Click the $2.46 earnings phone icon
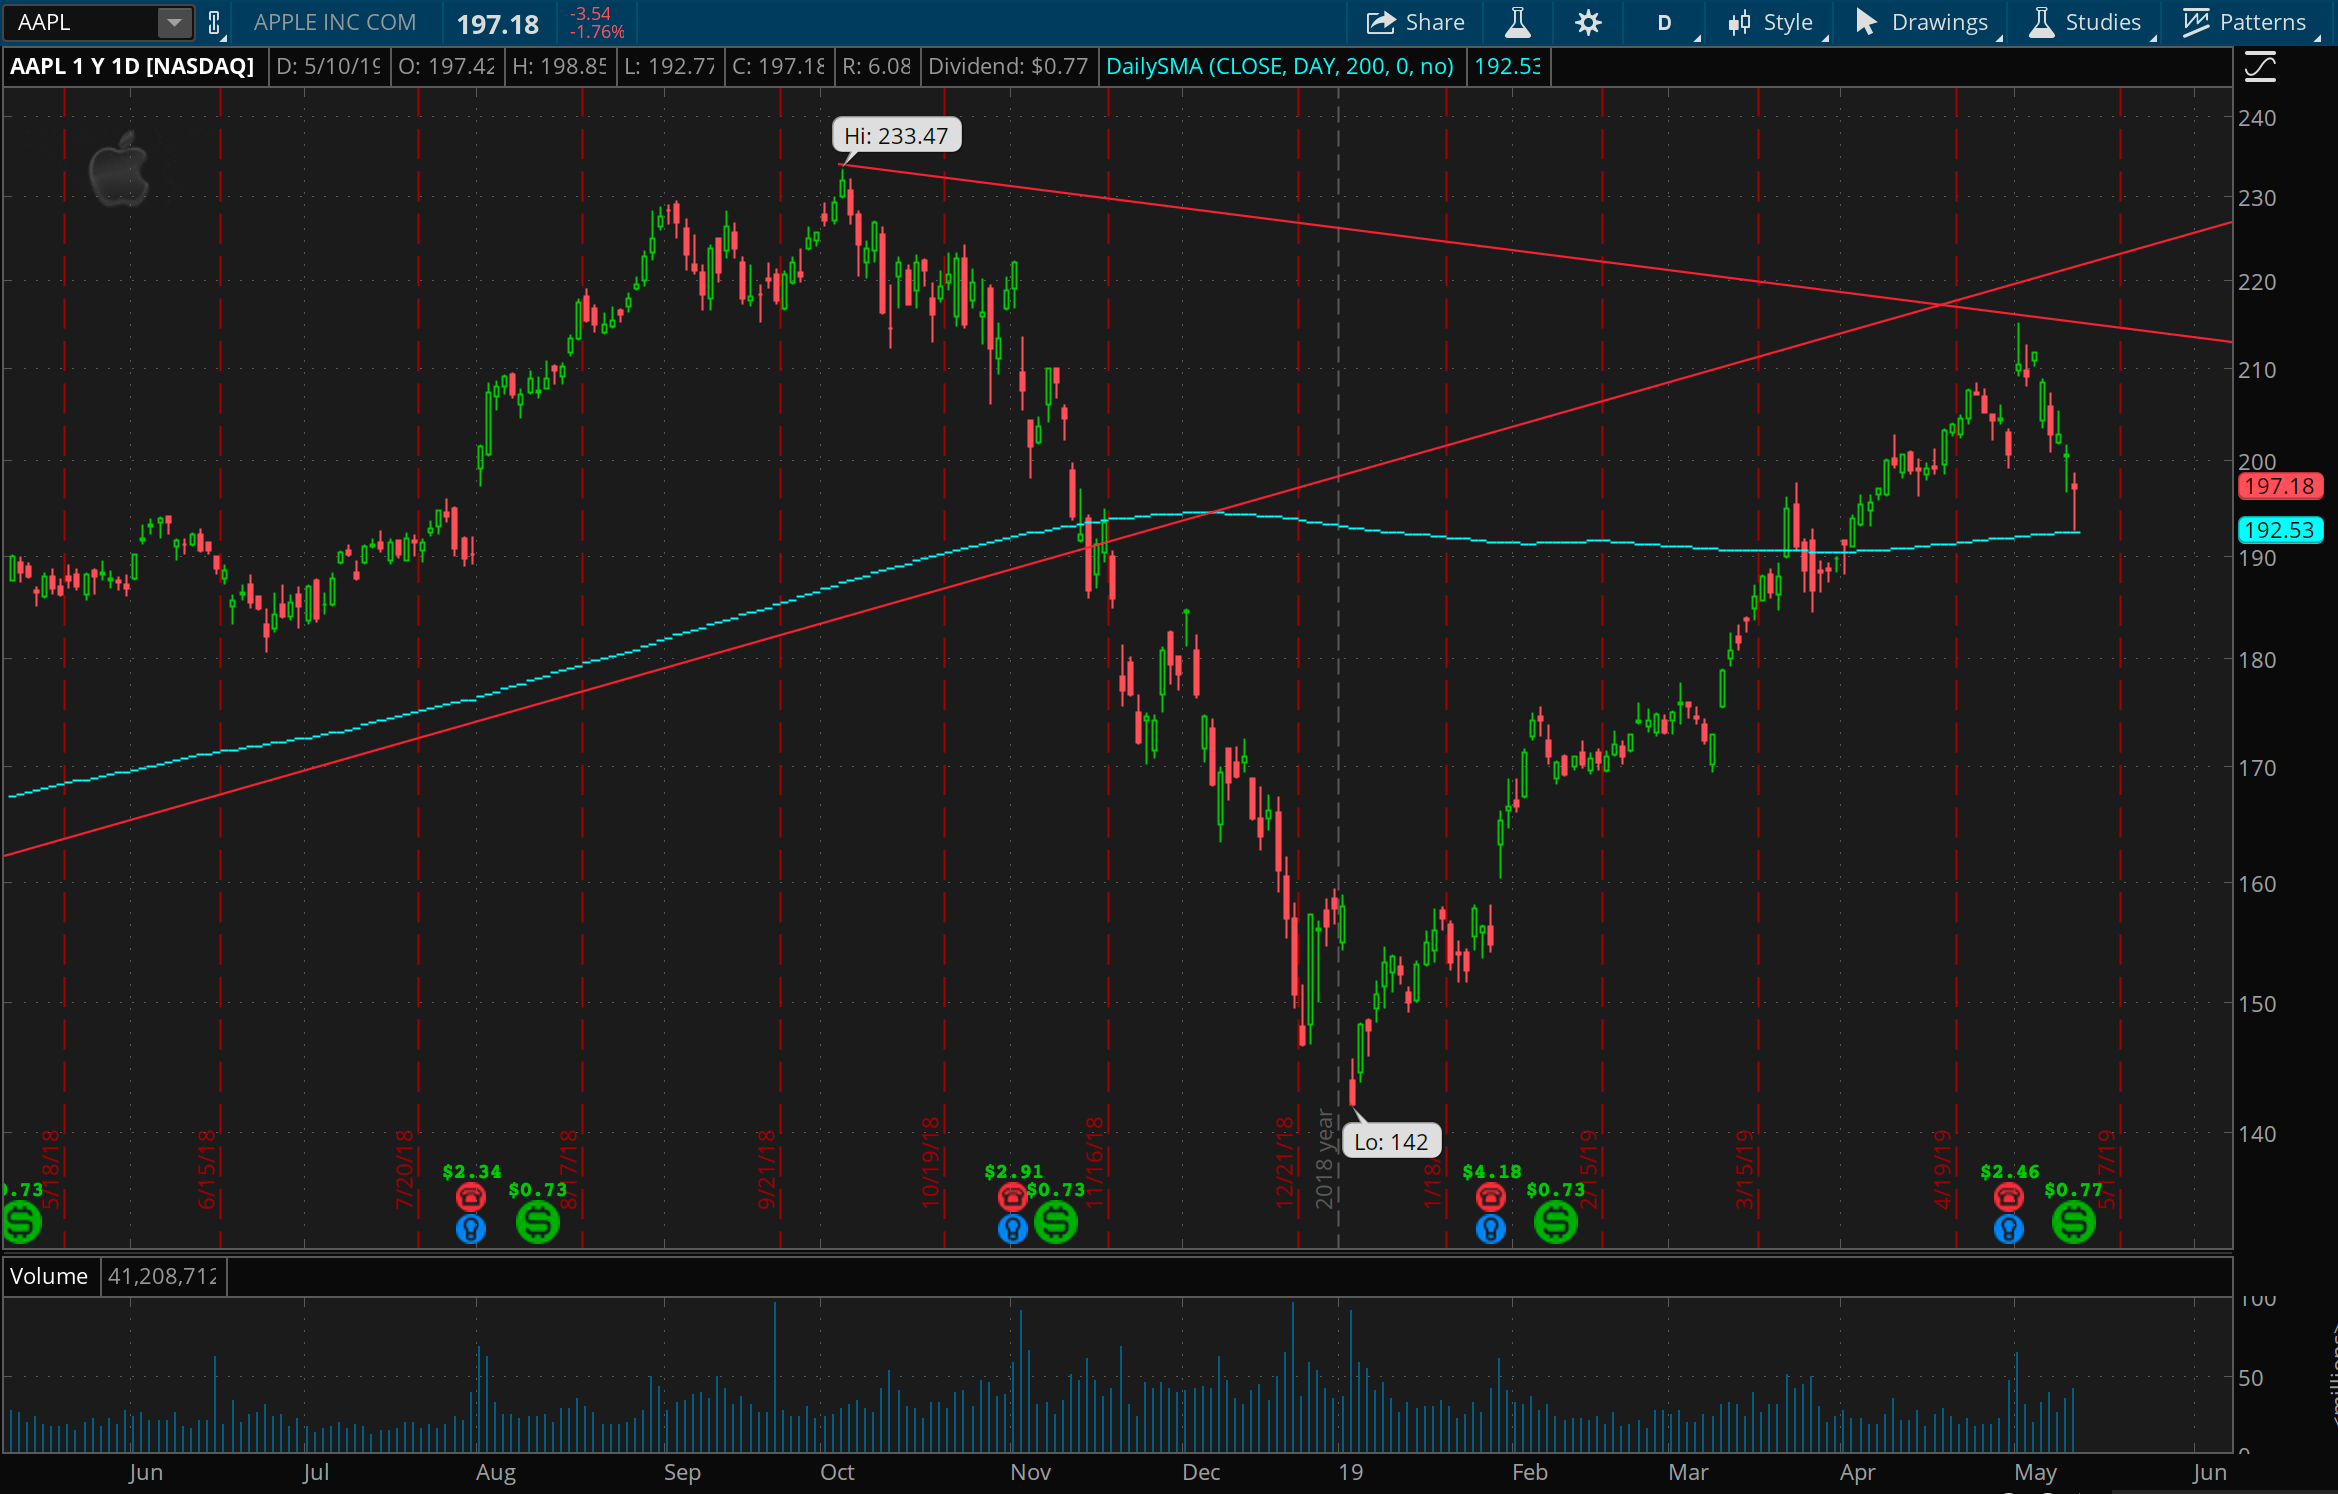2338x1494 pixels. click(2008, 1196)
